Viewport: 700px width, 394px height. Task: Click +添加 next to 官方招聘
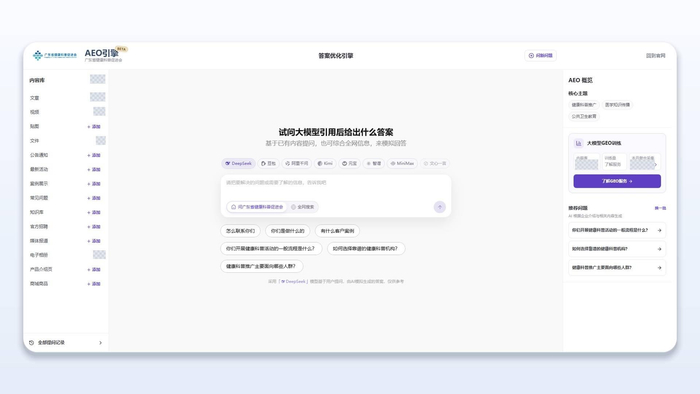[94, 227]
